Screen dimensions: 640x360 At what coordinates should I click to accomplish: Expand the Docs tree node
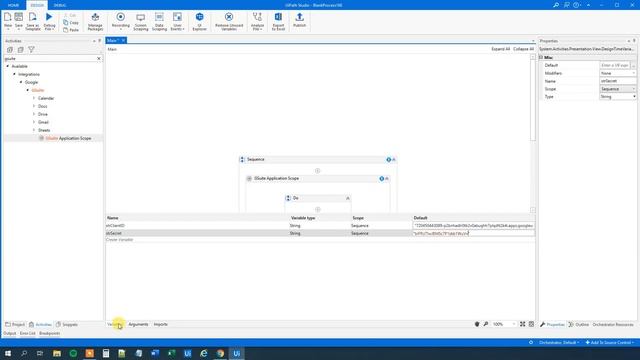(x=34, y=106)
